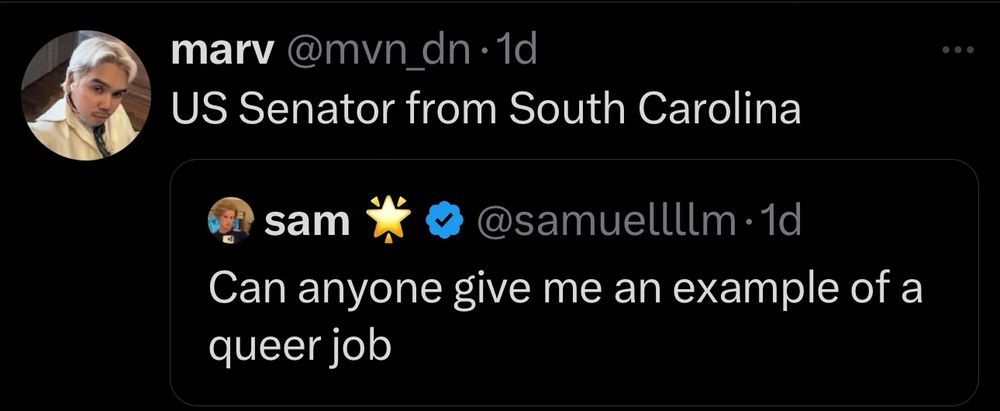Click the blue verified checkmark badge
The height and width of the screenshot is (411, 1000).
[x=442, y=222]
